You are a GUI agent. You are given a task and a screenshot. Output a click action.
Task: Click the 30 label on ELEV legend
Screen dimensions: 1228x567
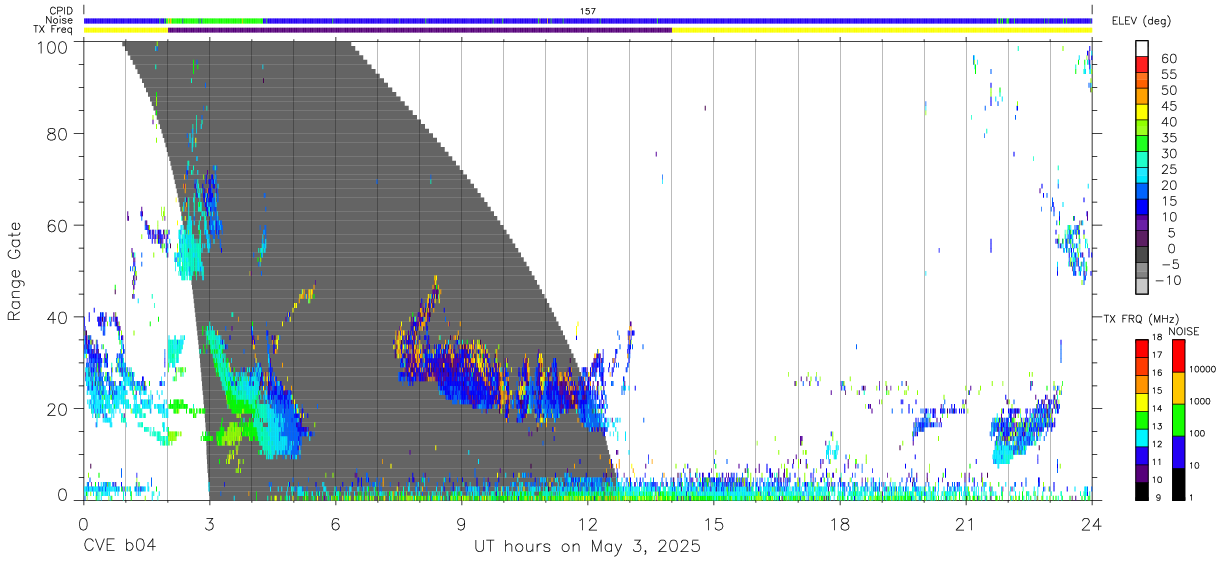[x=1168, y=153]
